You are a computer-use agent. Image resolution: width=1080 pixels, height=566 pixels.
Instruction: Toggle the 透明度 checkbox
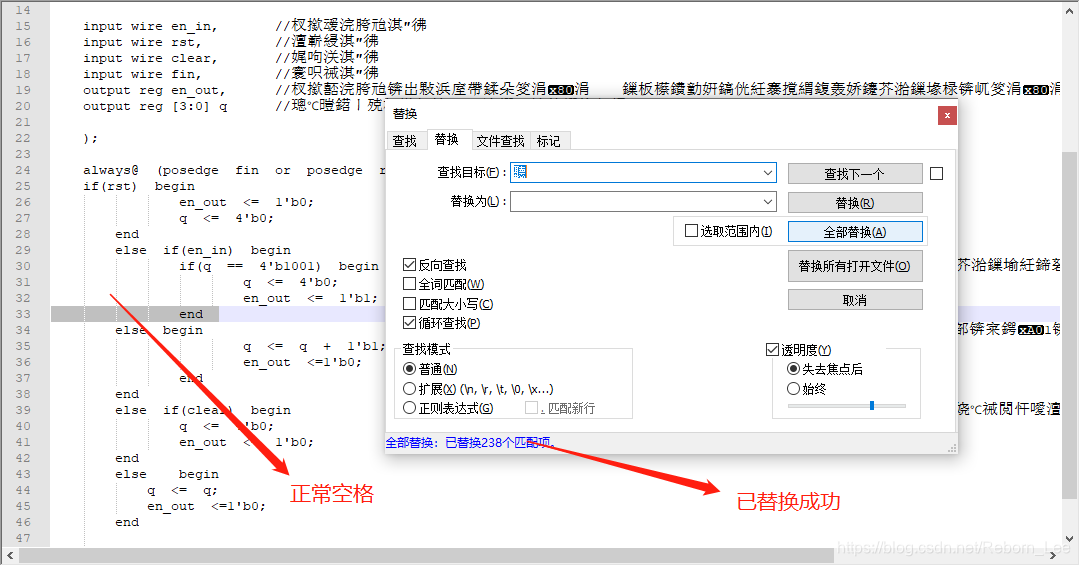tap(772, 350)
